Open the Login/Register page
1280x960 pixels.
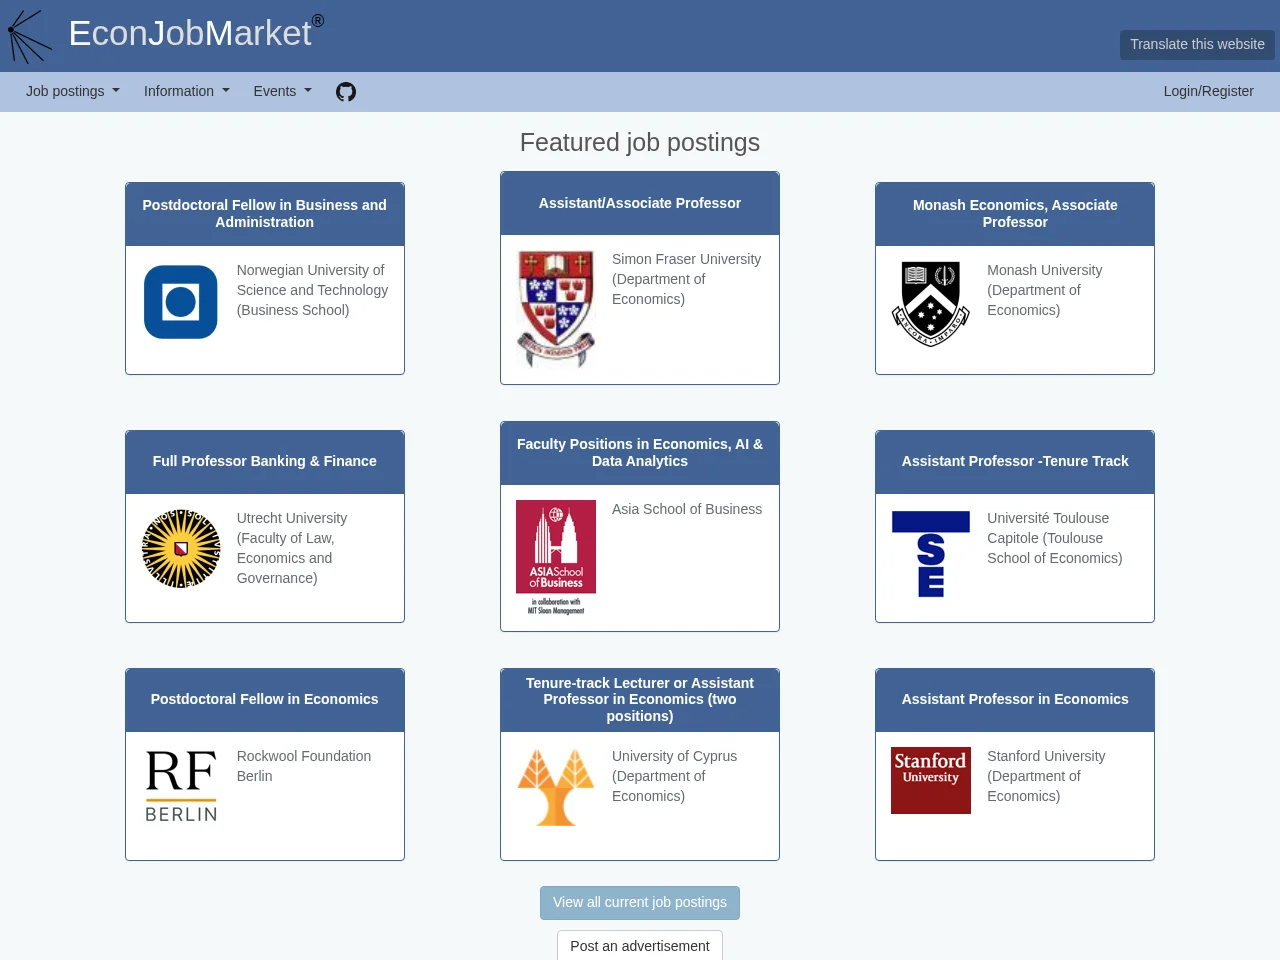pos(1208,91)
